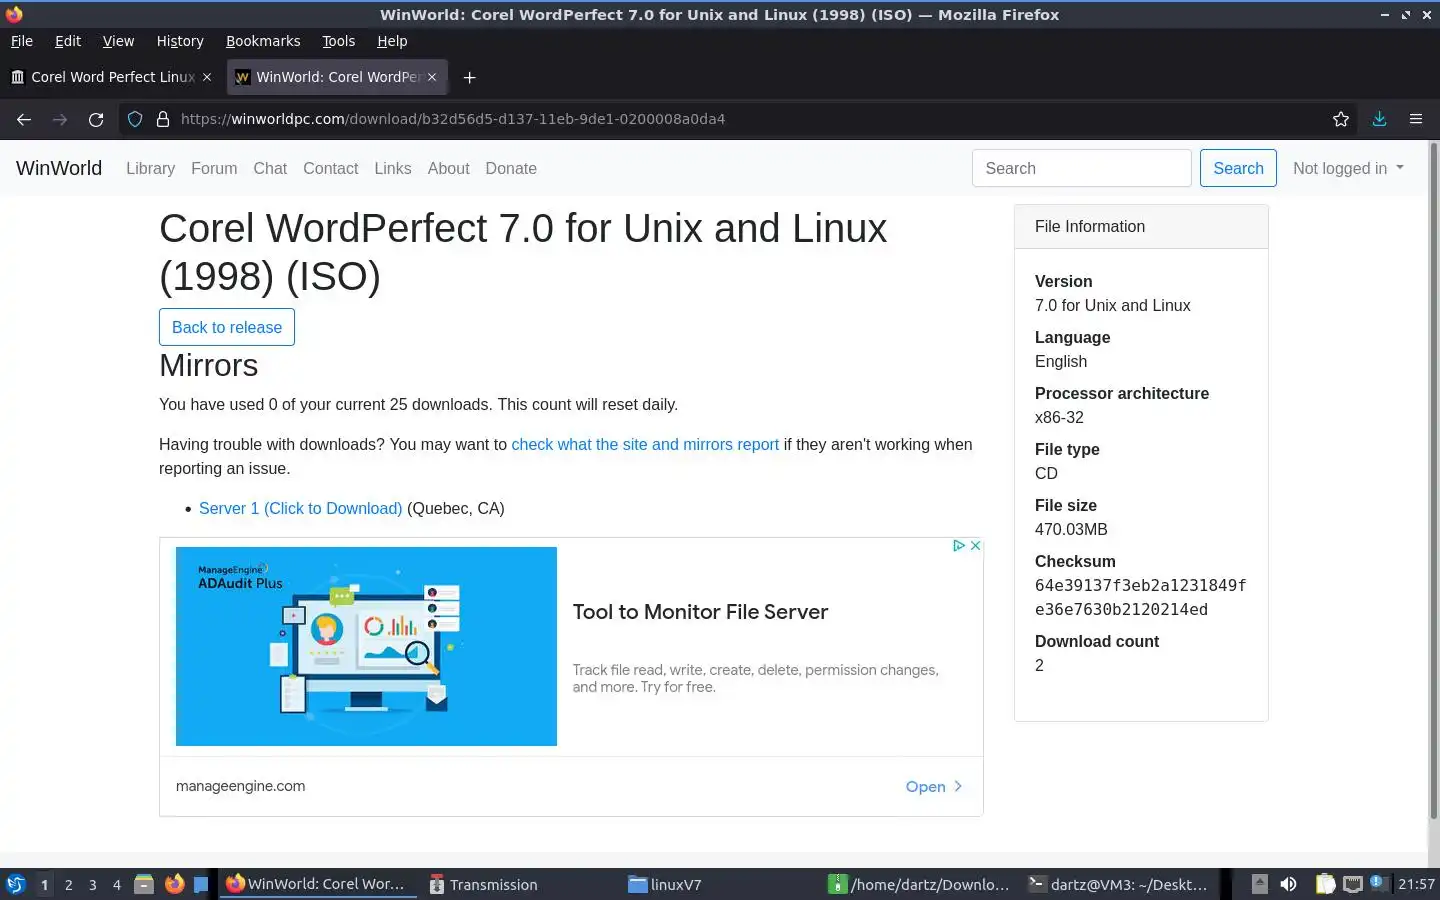Show site security padlock info
The width and height of the screenshot is (1440, 900).
(x=163, y=119)
